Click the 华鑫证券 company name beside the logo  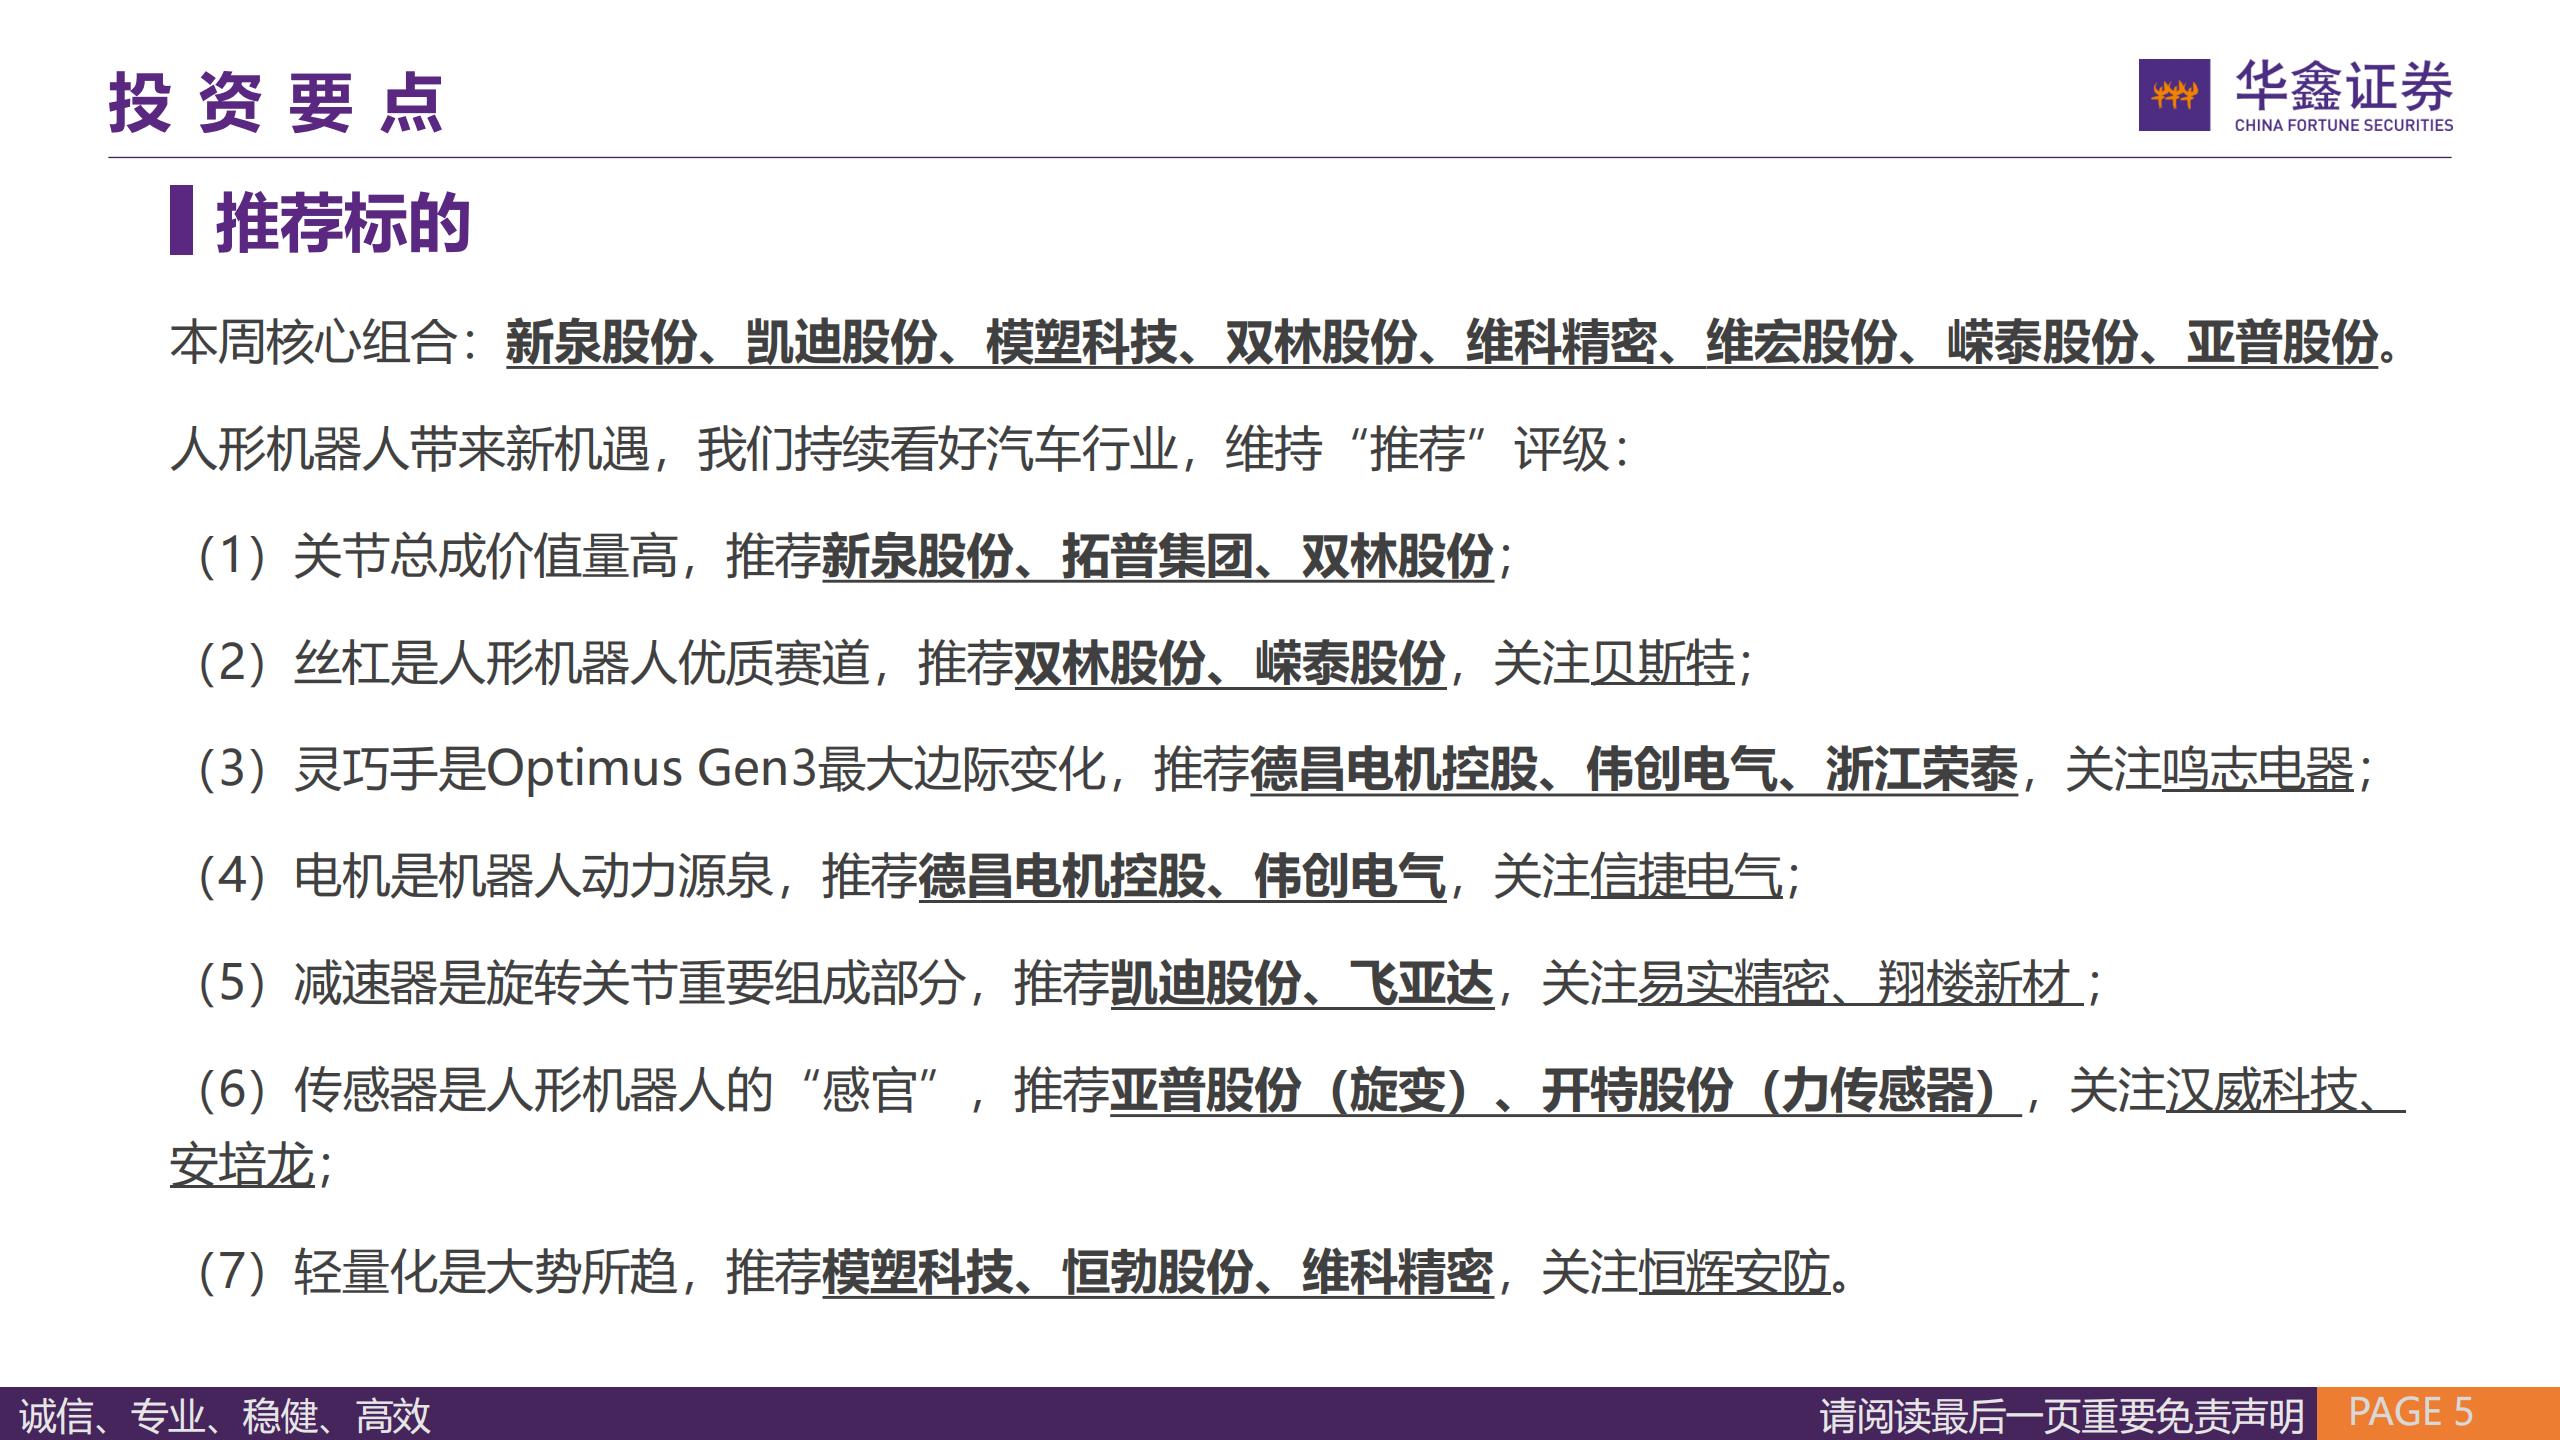pos(2344,85)
